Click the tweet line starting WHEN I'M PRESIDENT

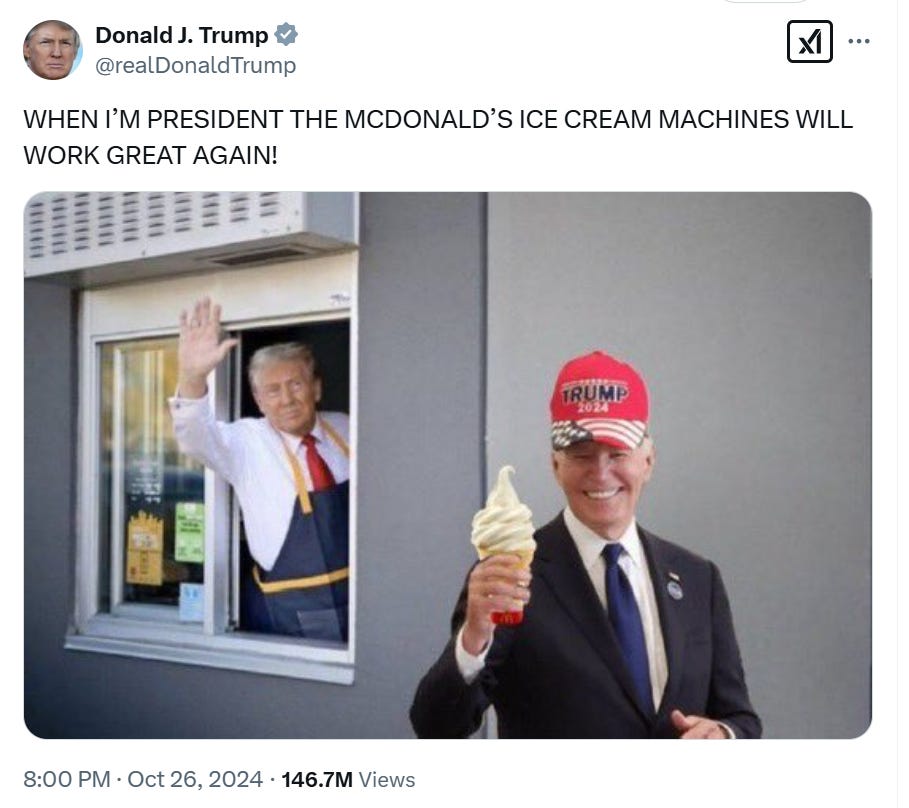438,119
